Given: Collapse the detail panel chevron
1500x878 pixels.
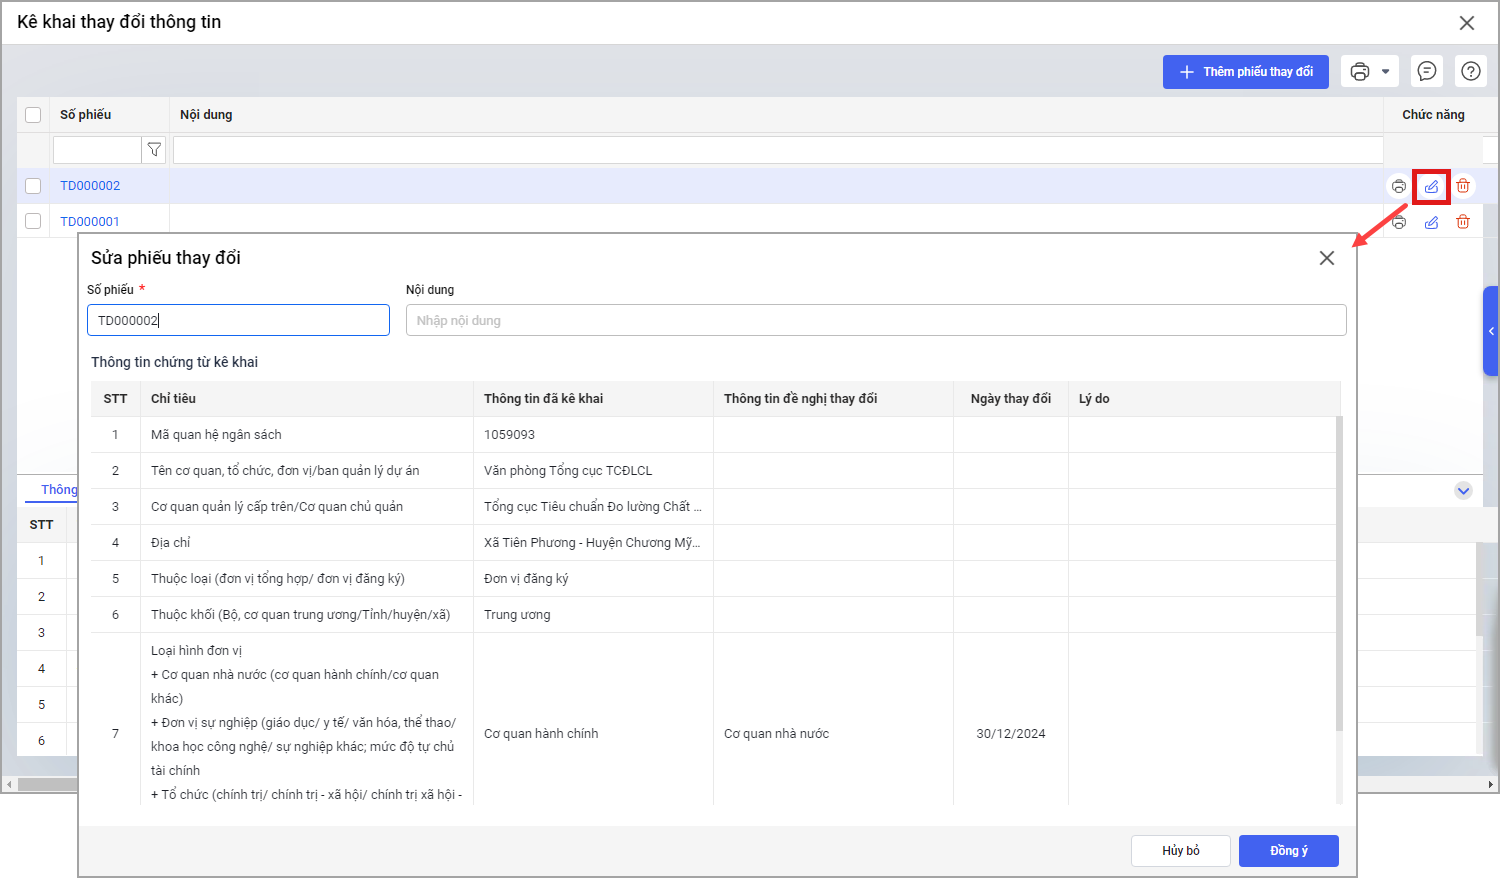Looking at the screenshot, I should point(1463,490).
